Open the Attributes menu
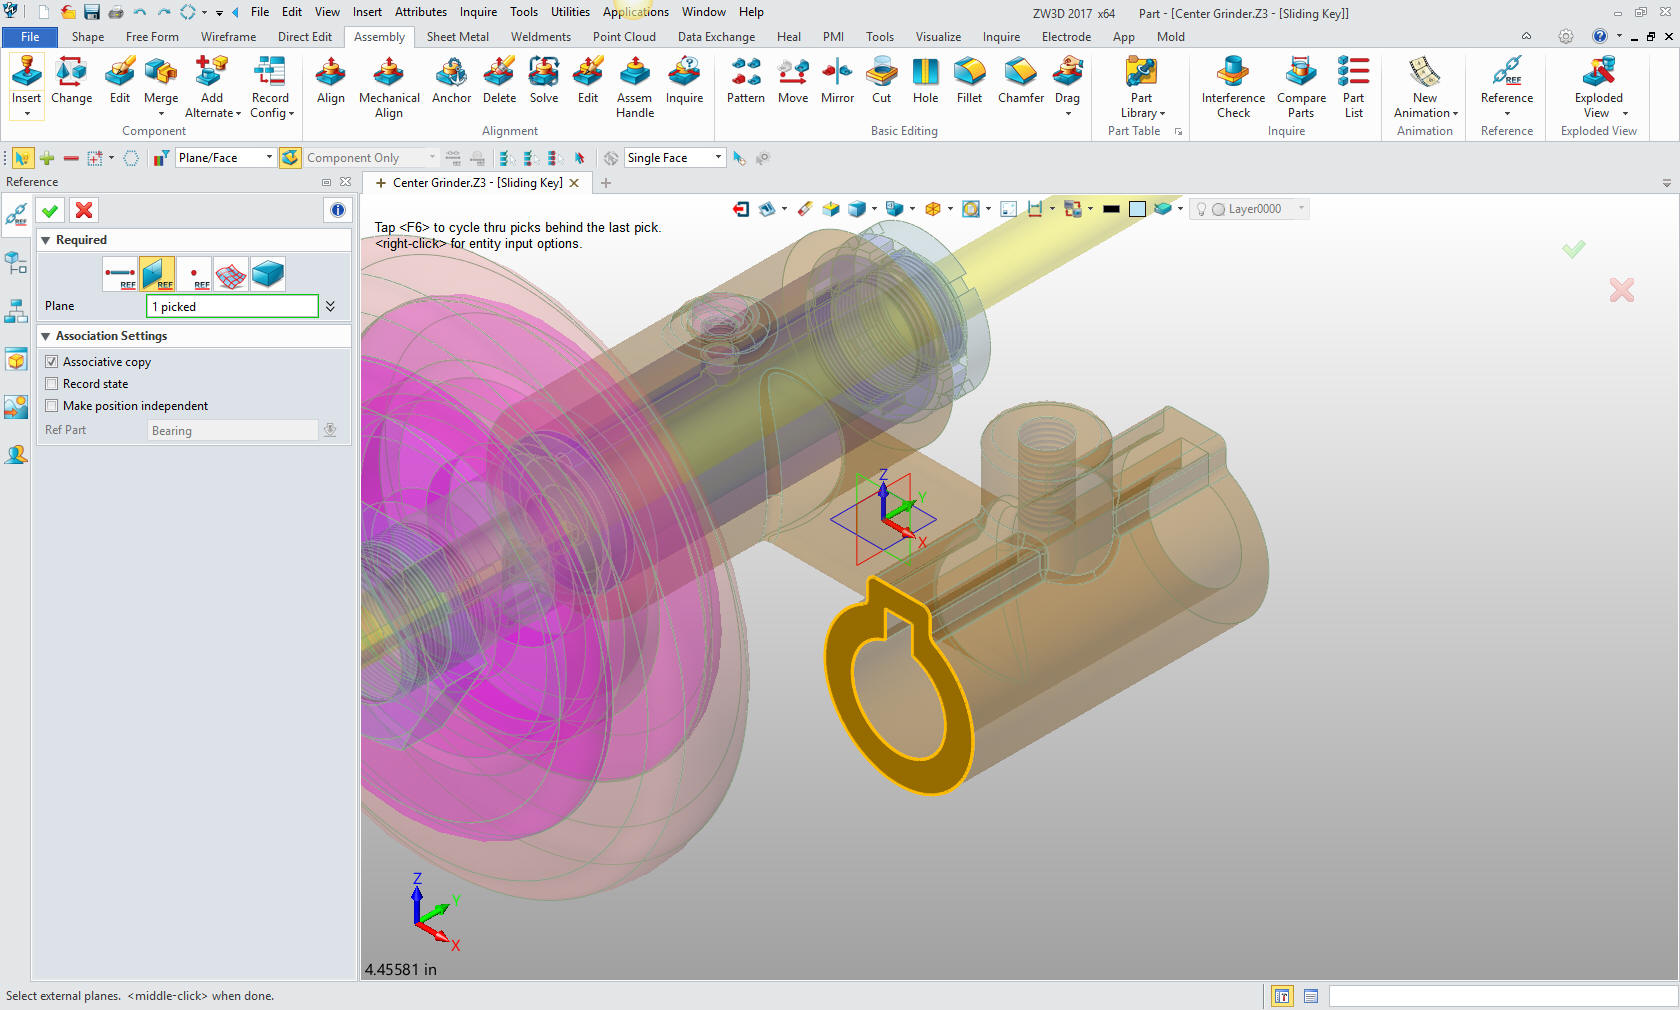 pyautogui.click(x=421, y=12)
